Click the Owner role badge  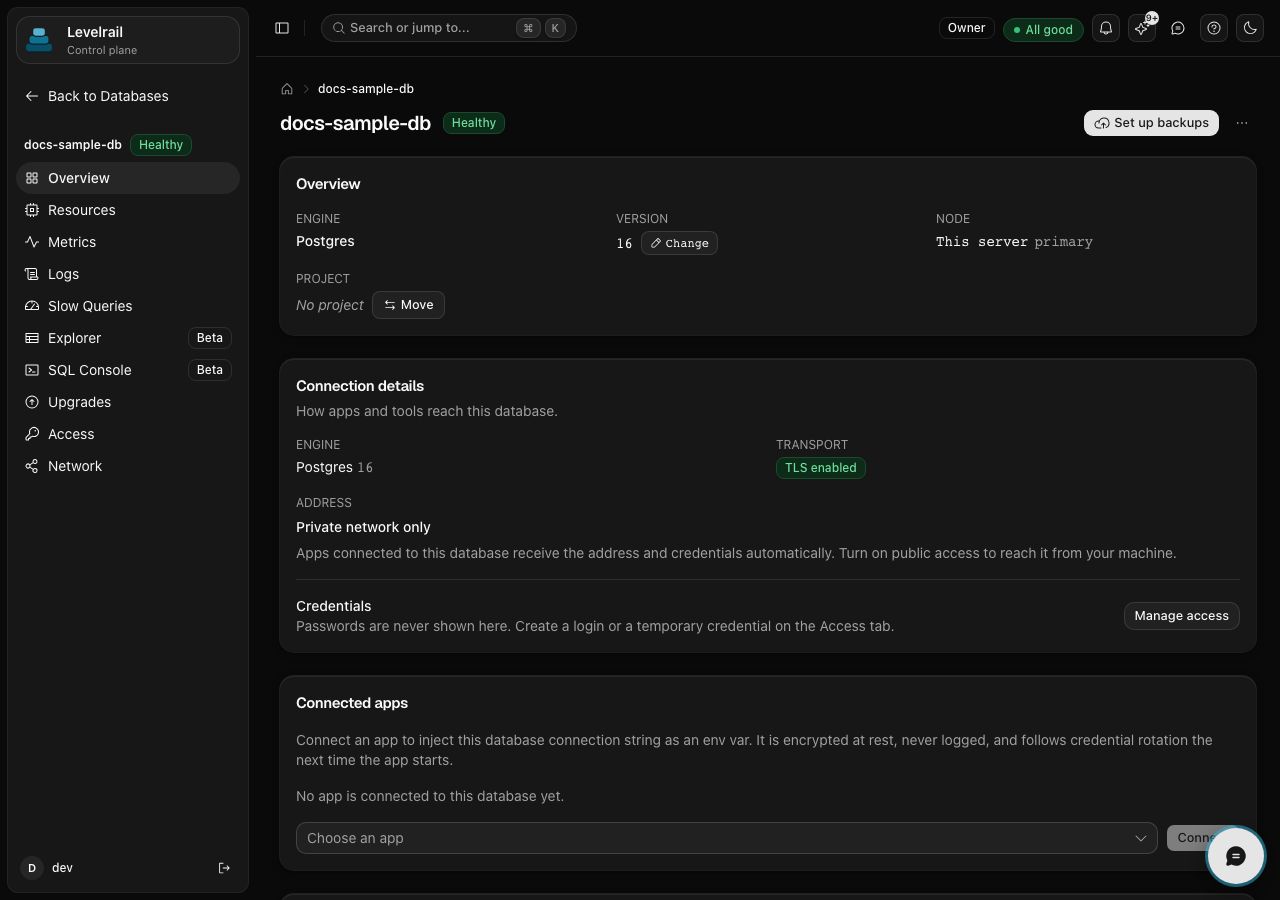967,28
